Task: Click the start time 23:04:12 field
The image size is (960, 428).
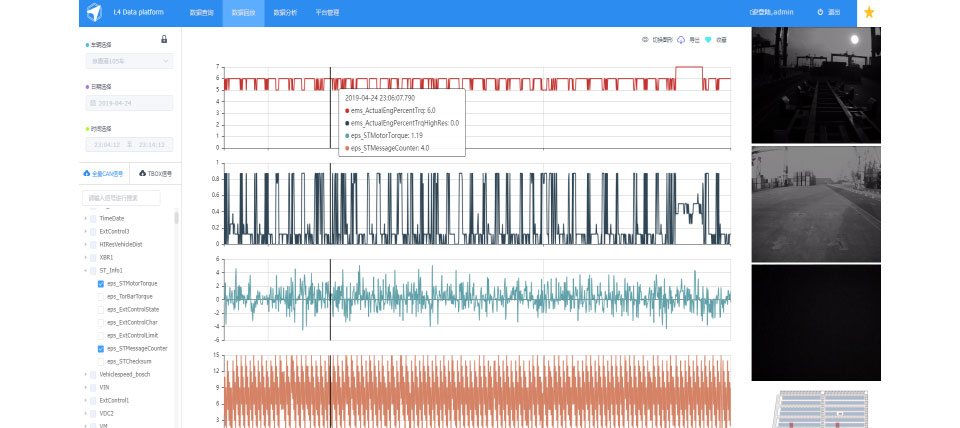Action: point(108,145)
